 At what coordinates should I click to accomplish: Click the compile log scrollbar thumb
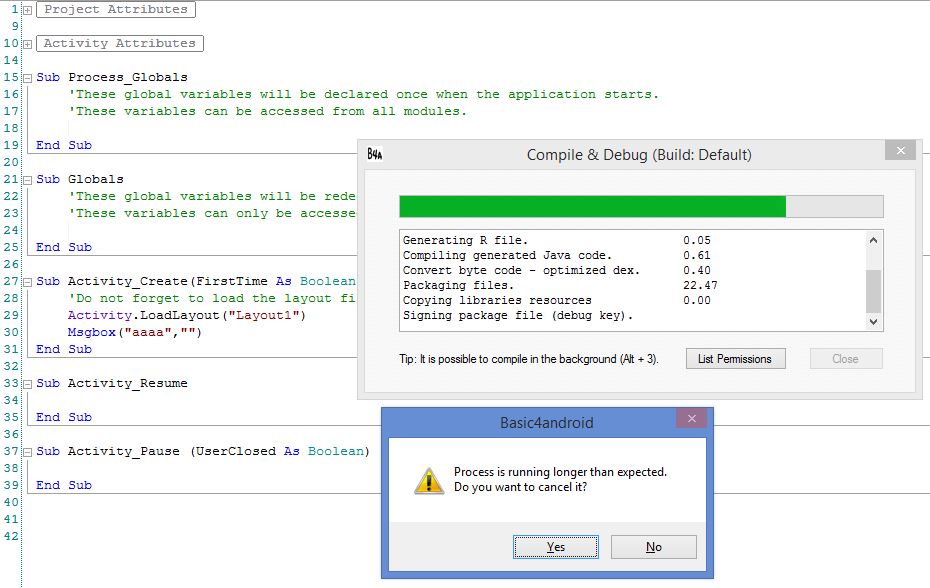coord(873,291)
